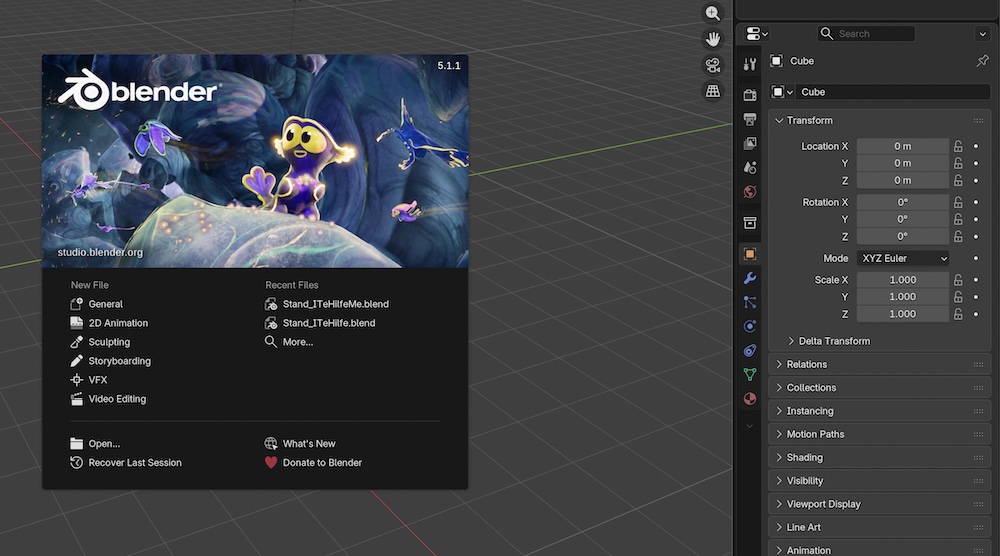
Task: Open the View Layer properties tab
Action: (x=750, y=143)
